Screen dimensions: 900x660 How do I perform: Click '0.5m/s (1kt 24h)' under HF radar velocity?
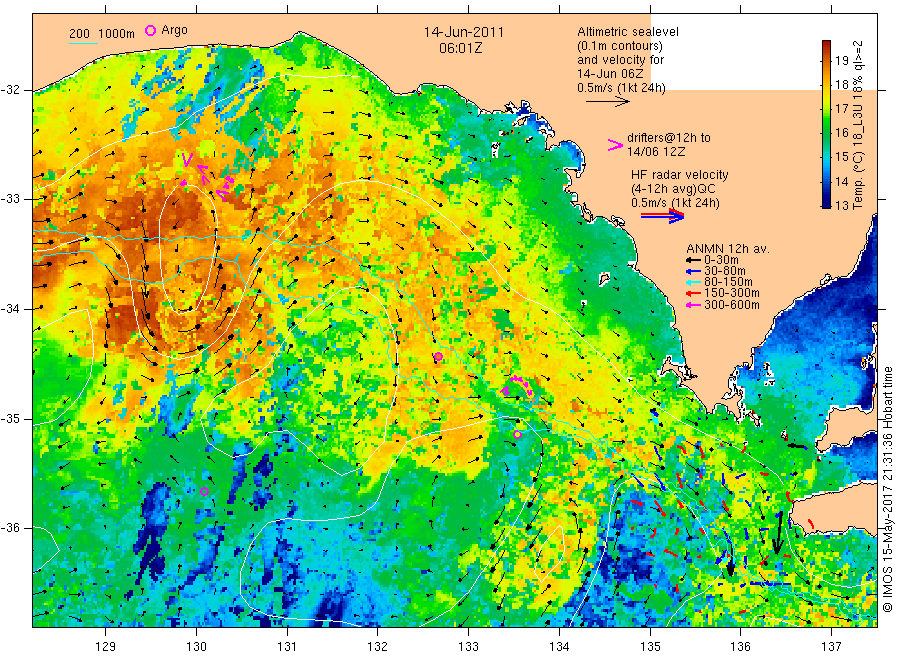pos(675,203)
